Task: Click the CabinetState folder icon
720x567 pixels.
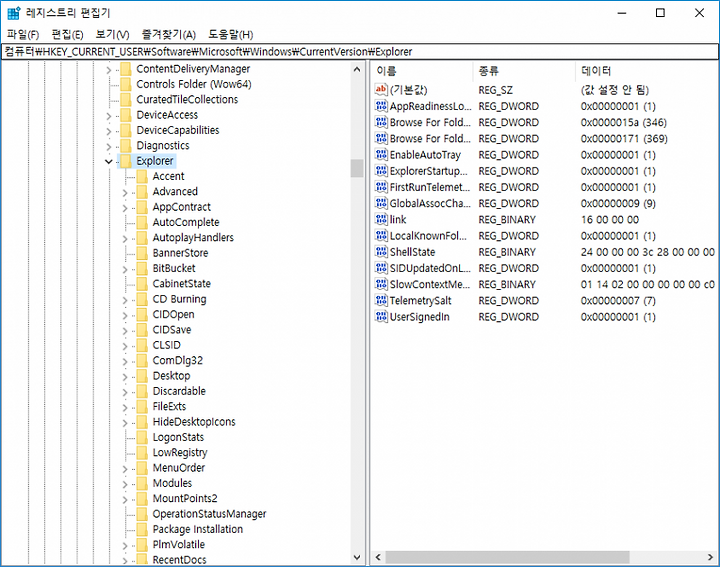Action: (x=142, y=284)
